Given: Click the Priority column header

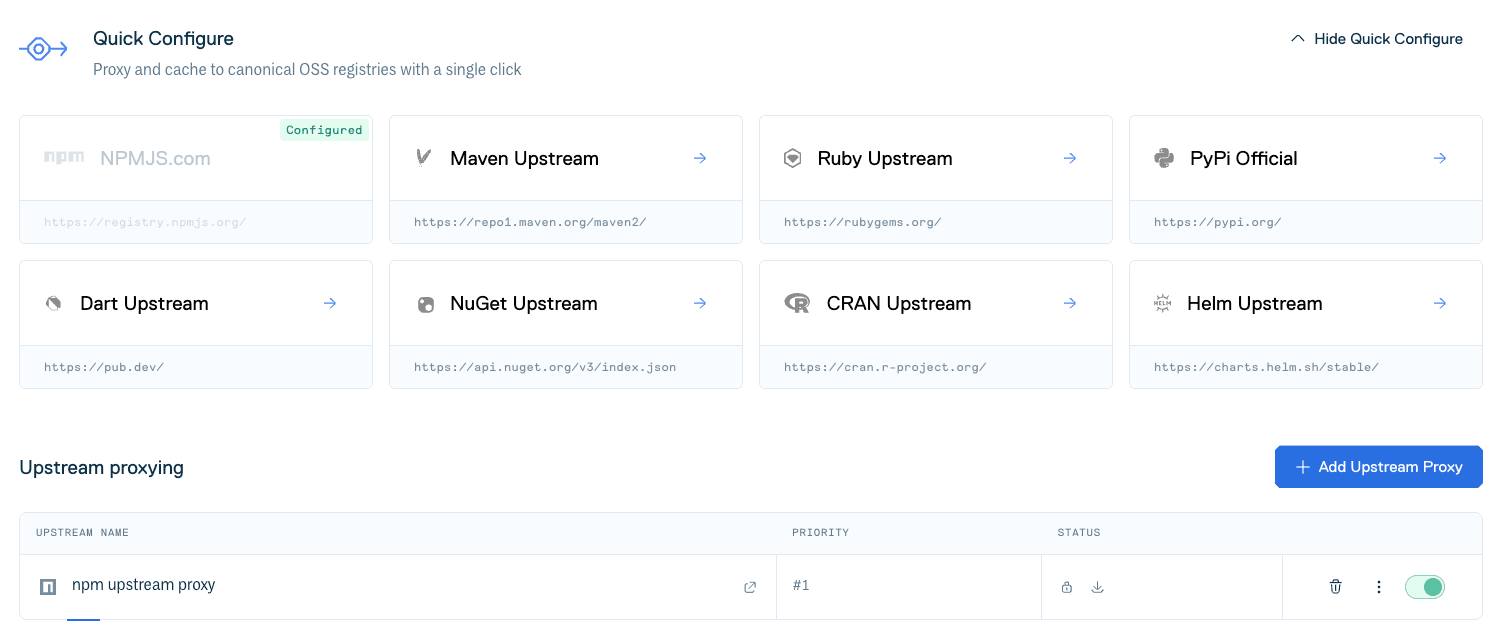Looking at the screenshot, I should click(x=820, y=533).
